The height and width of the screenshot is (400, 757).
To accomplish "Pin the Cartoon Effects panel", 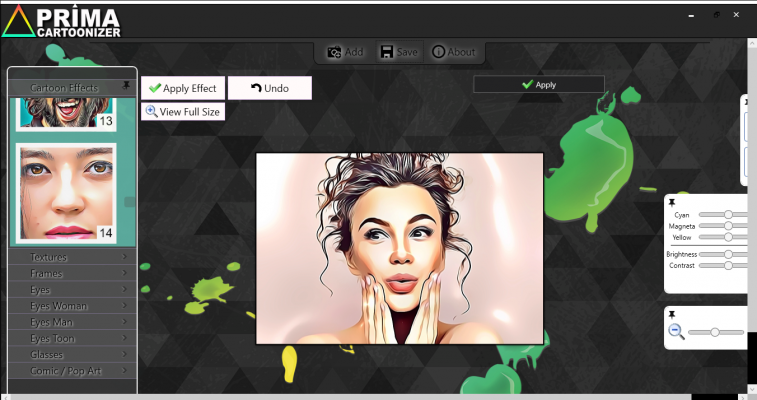I will coord(126,86).
